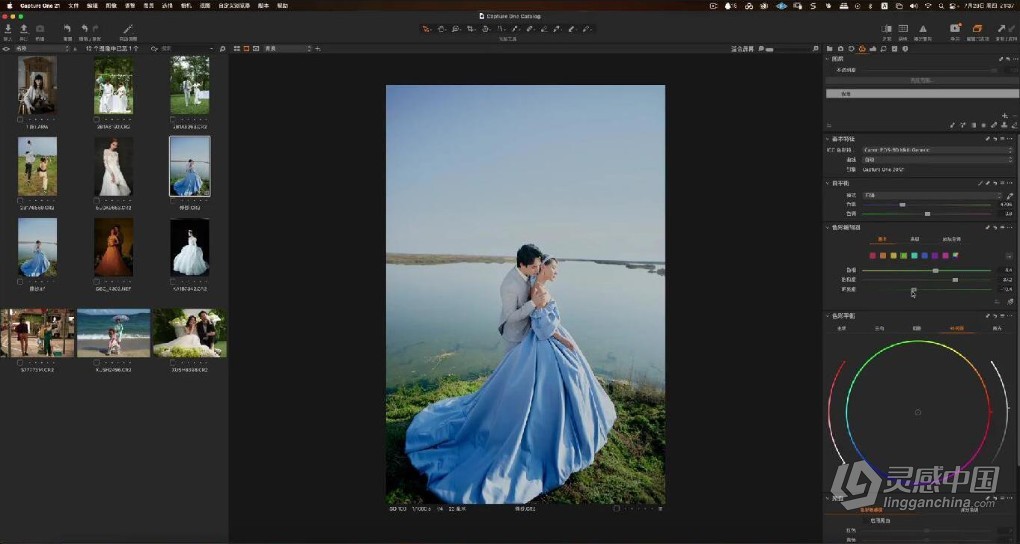Click the Import icon in the toolbar
This screenshot has width=1020, height=544.
(8, 28)
